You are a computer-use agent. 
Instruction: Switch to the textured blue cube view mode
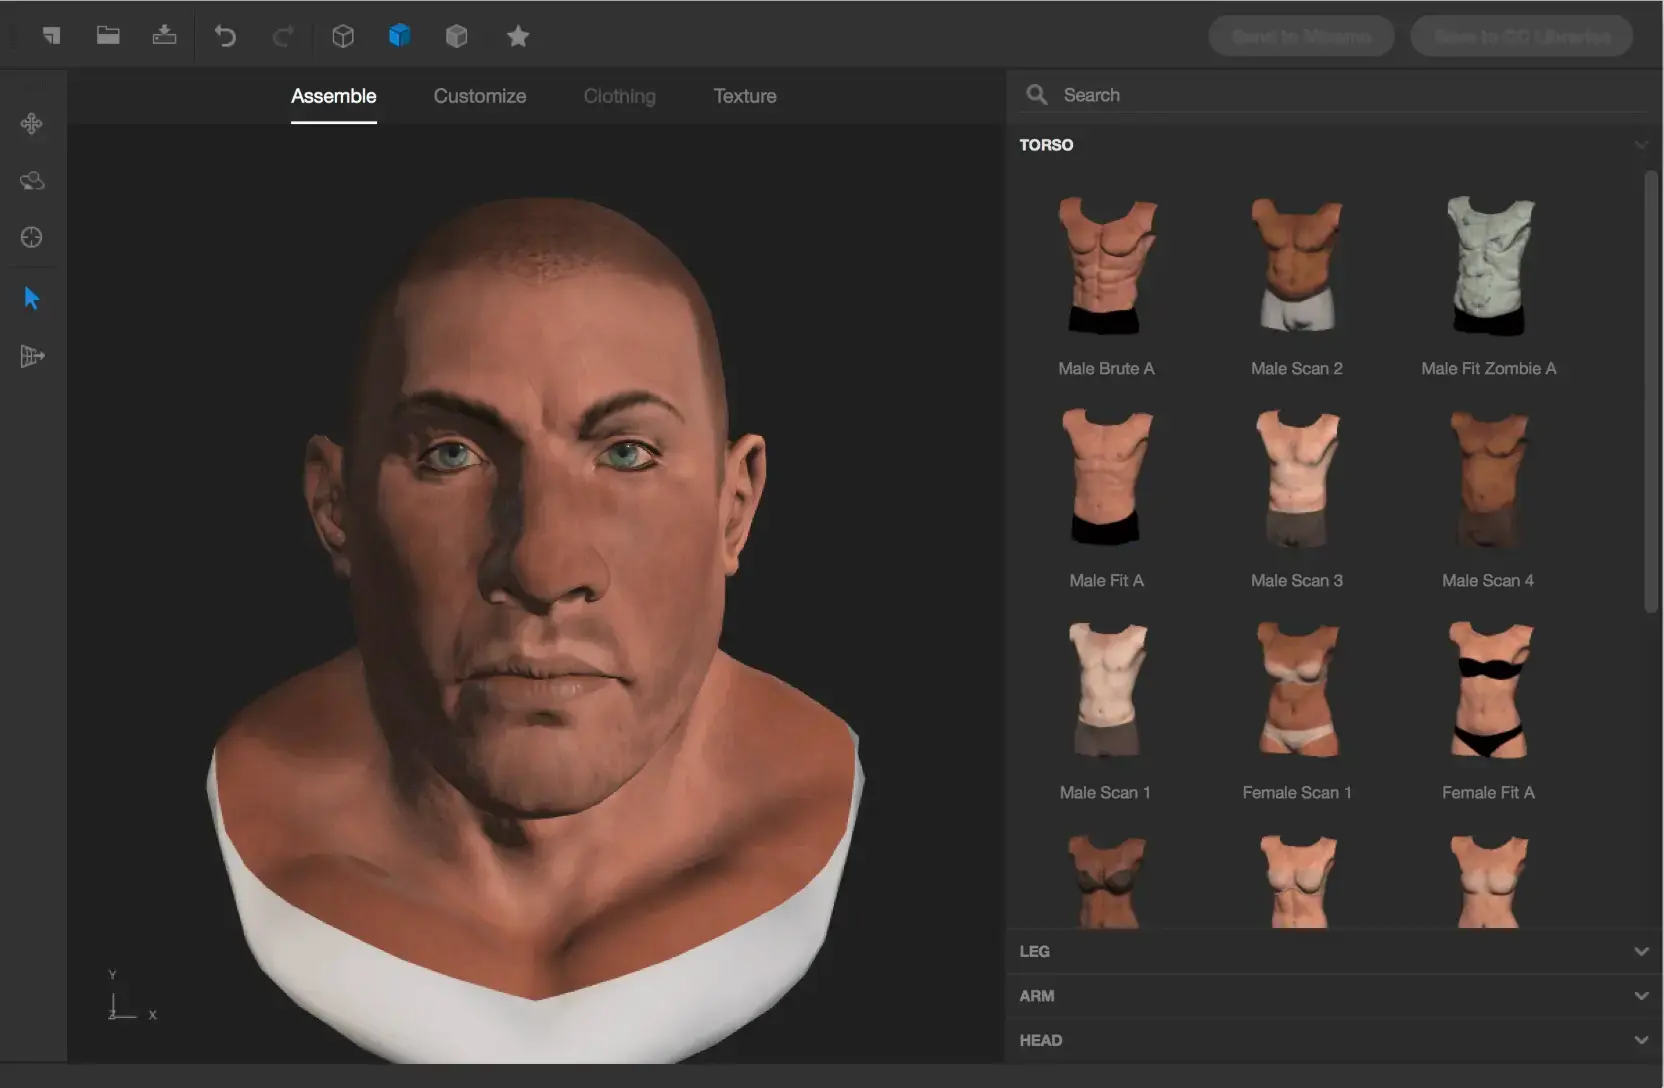[x=400, y=36]
